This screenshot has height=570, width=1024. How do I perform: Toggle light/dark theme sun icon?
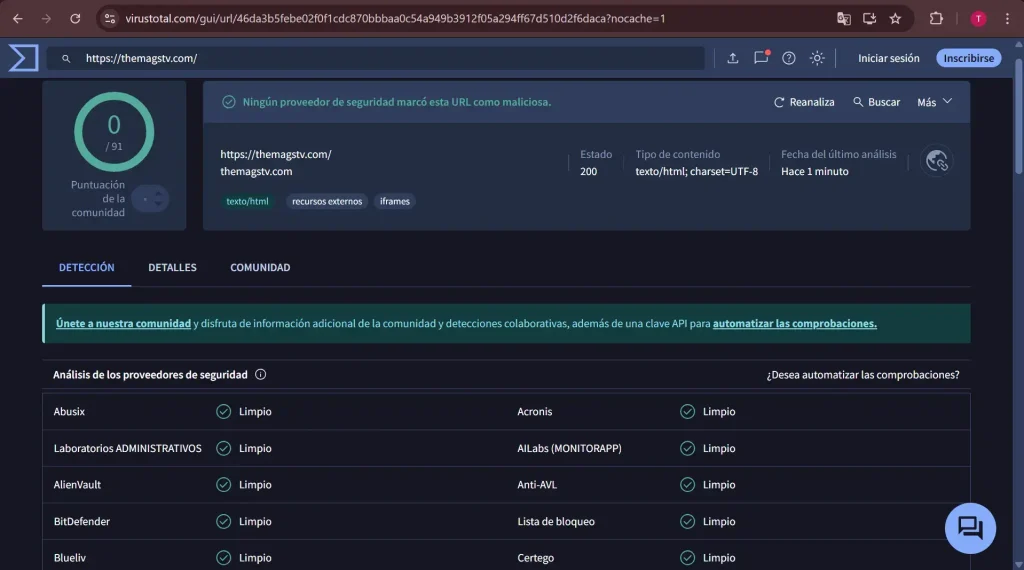point(817,58)
